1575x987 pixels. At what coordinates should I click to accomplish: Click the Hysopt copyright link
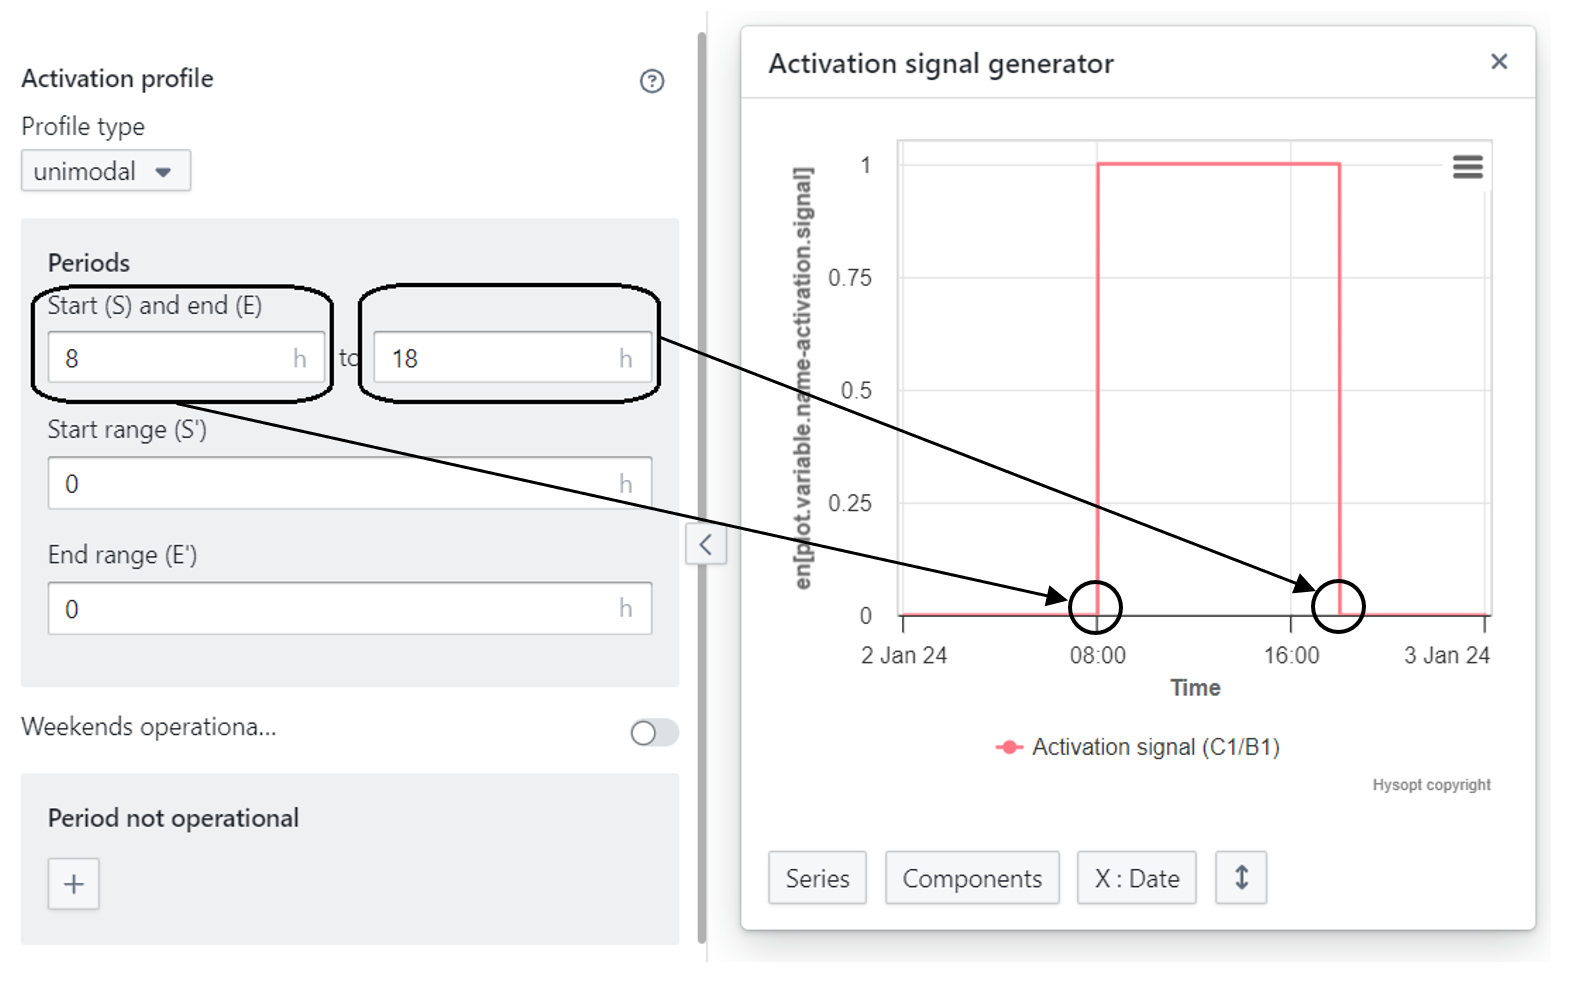1431,785
